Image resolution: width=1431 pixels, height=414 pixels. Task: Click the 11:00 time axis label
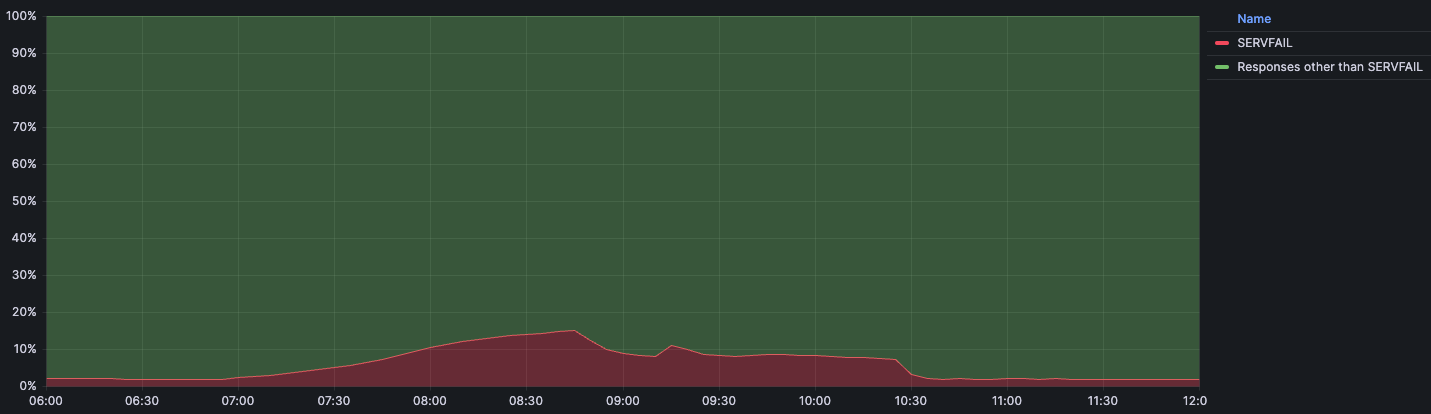coord(1007,401)
